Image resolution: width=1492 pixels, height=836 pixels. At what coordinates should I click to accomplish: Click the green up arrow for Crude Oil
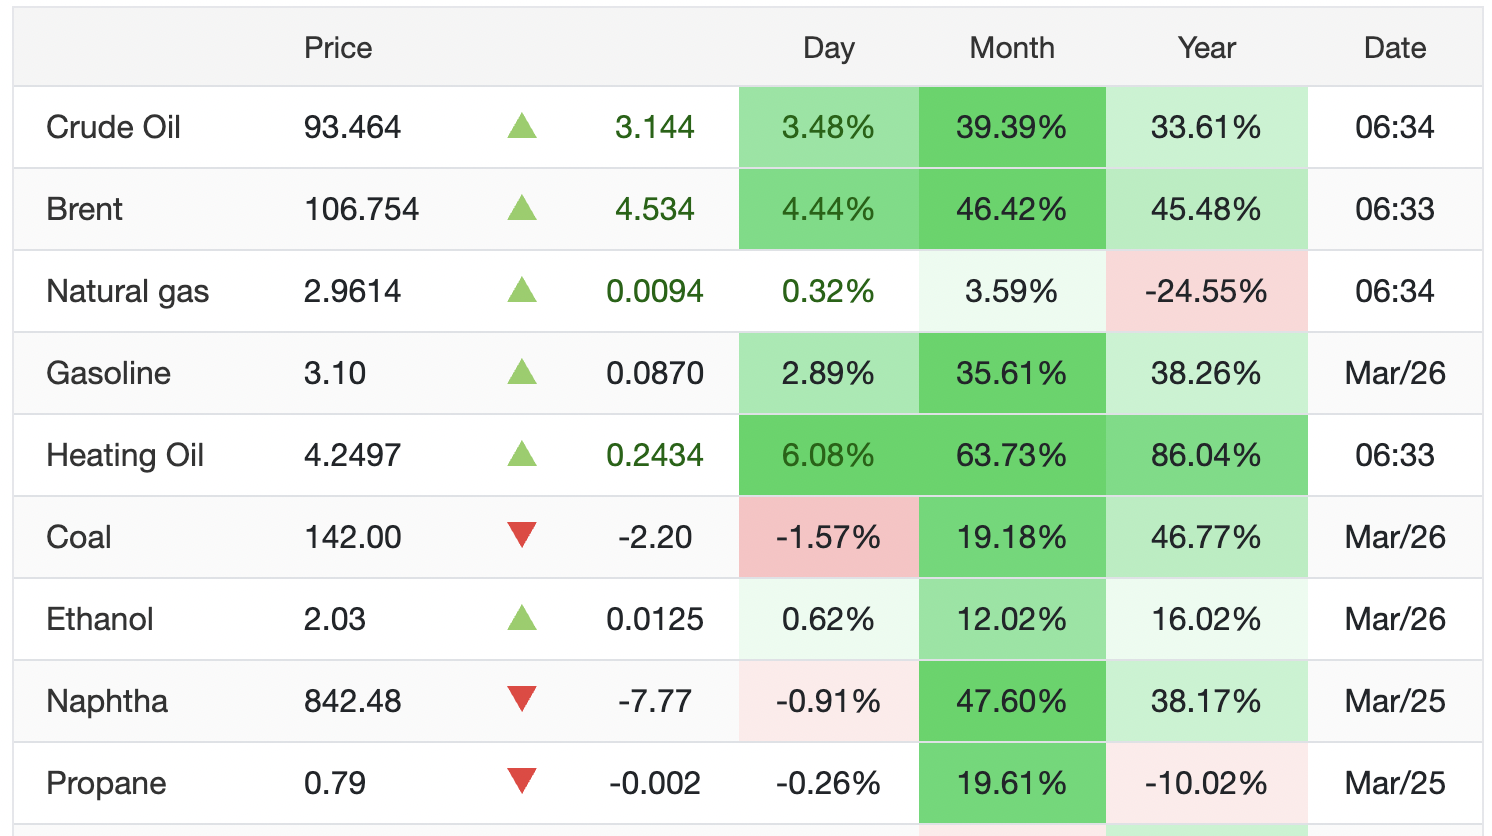pos(522,127)
